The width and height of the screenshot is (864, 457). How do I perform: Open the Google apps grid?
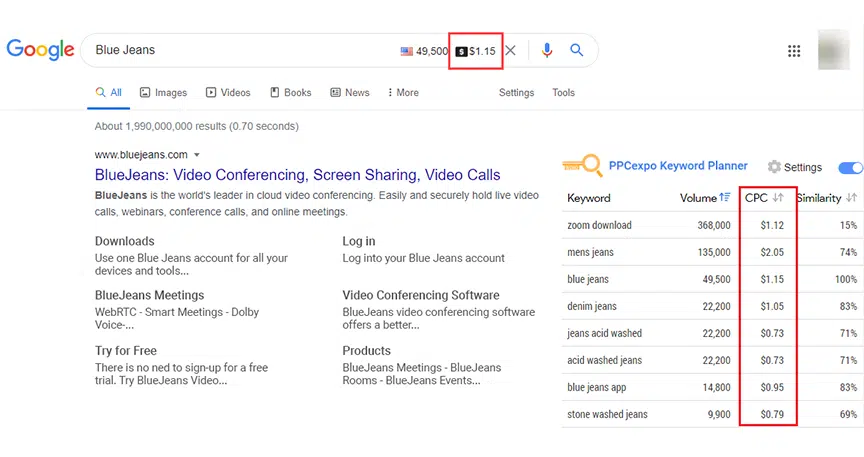(794, 51)
